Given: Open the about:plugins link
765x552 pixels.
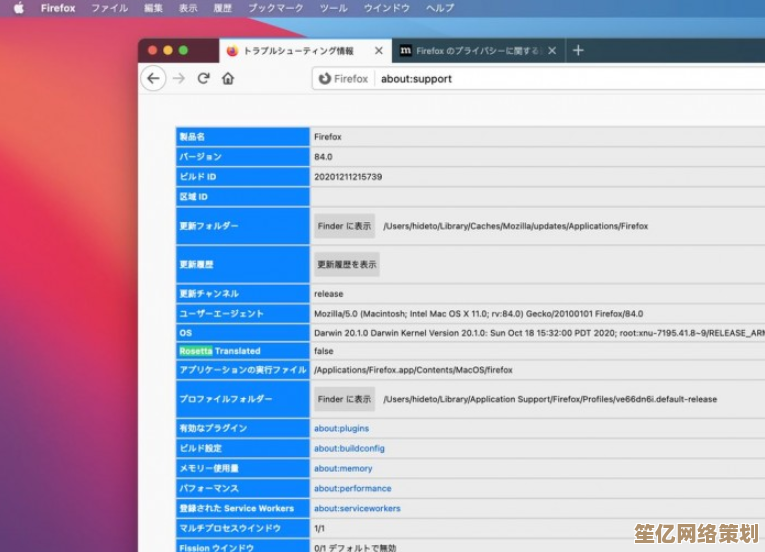Looking at the screenshot, I should tap(342, 428).
